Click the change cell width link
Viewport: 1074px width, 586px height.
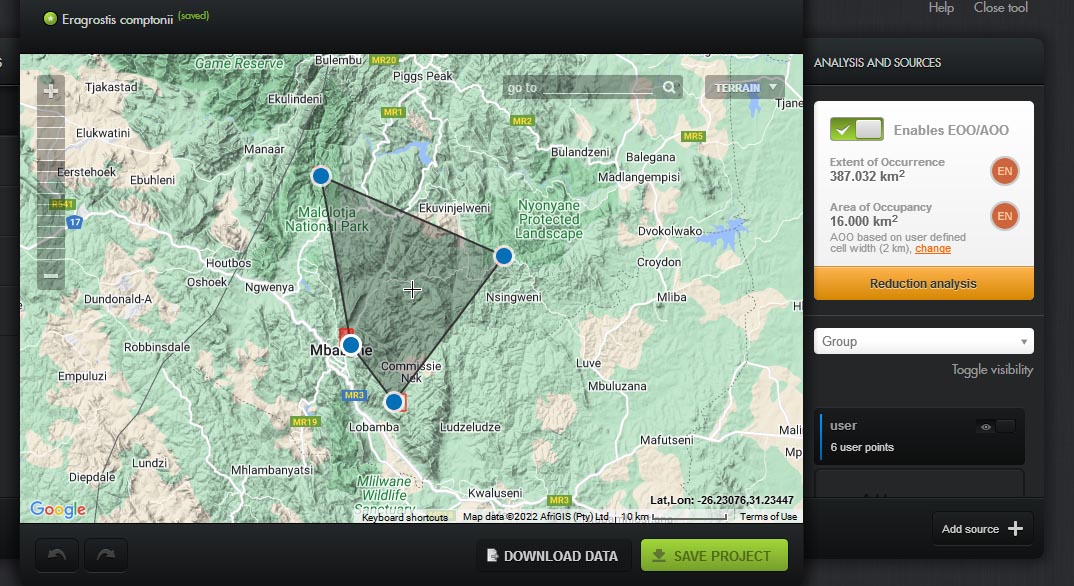932,248
